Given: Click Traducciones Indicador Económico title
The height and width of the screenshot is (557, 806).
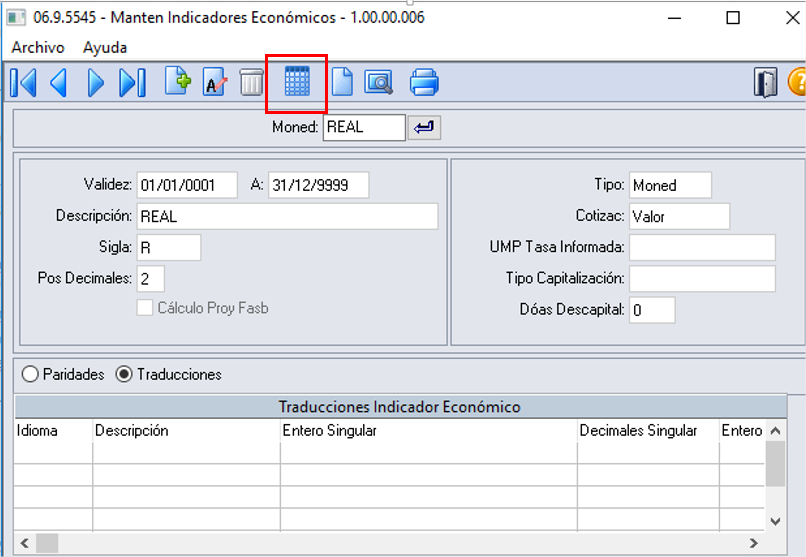Looking at the screenshot, I should point(399,407).
